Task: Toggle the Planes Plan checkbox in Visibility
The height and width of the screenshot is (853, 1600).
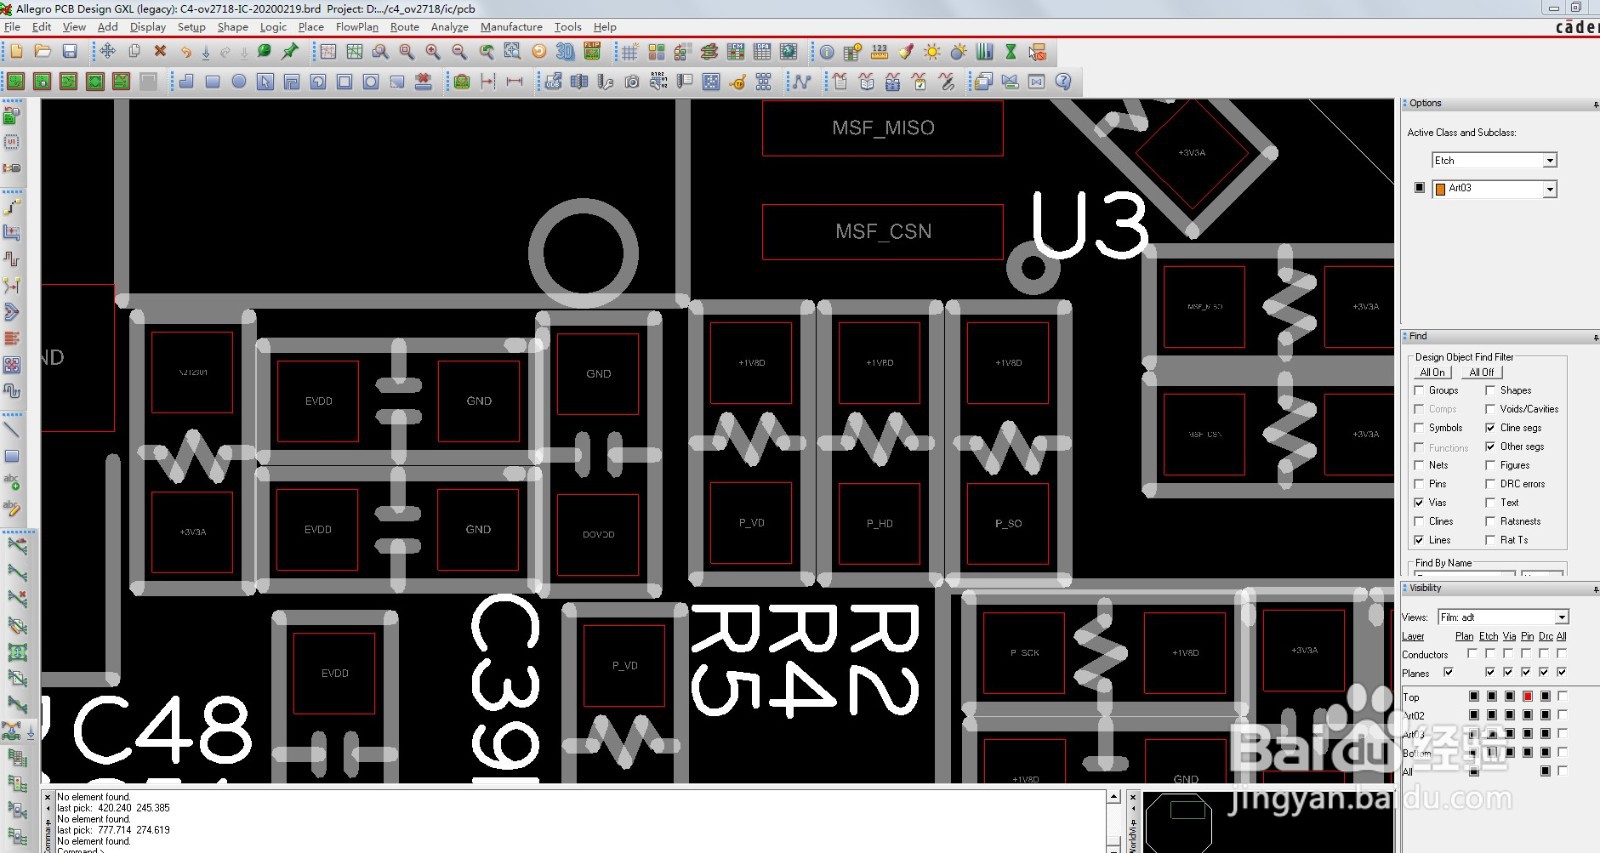Action: 1448,672
